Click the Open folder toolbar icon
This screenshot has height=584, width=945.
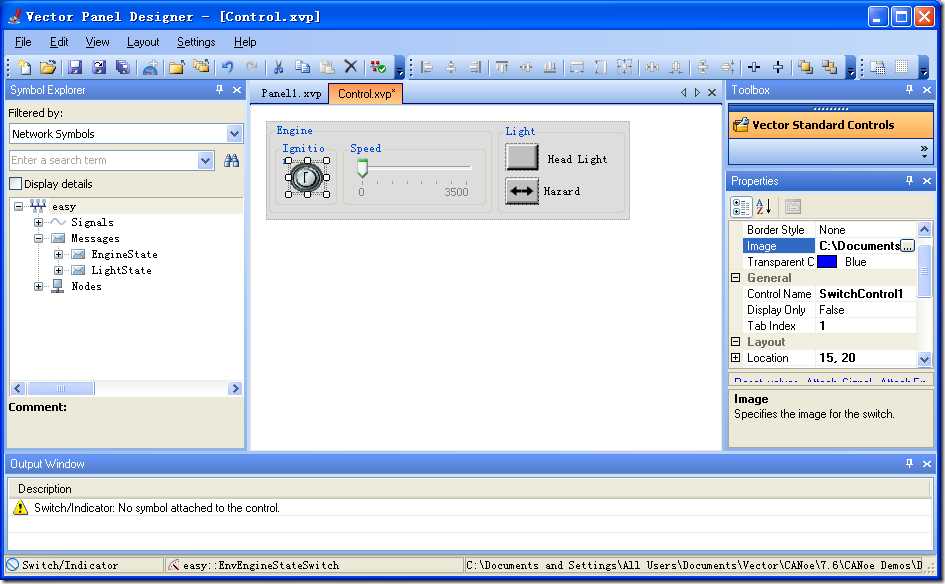coord(48,67)
